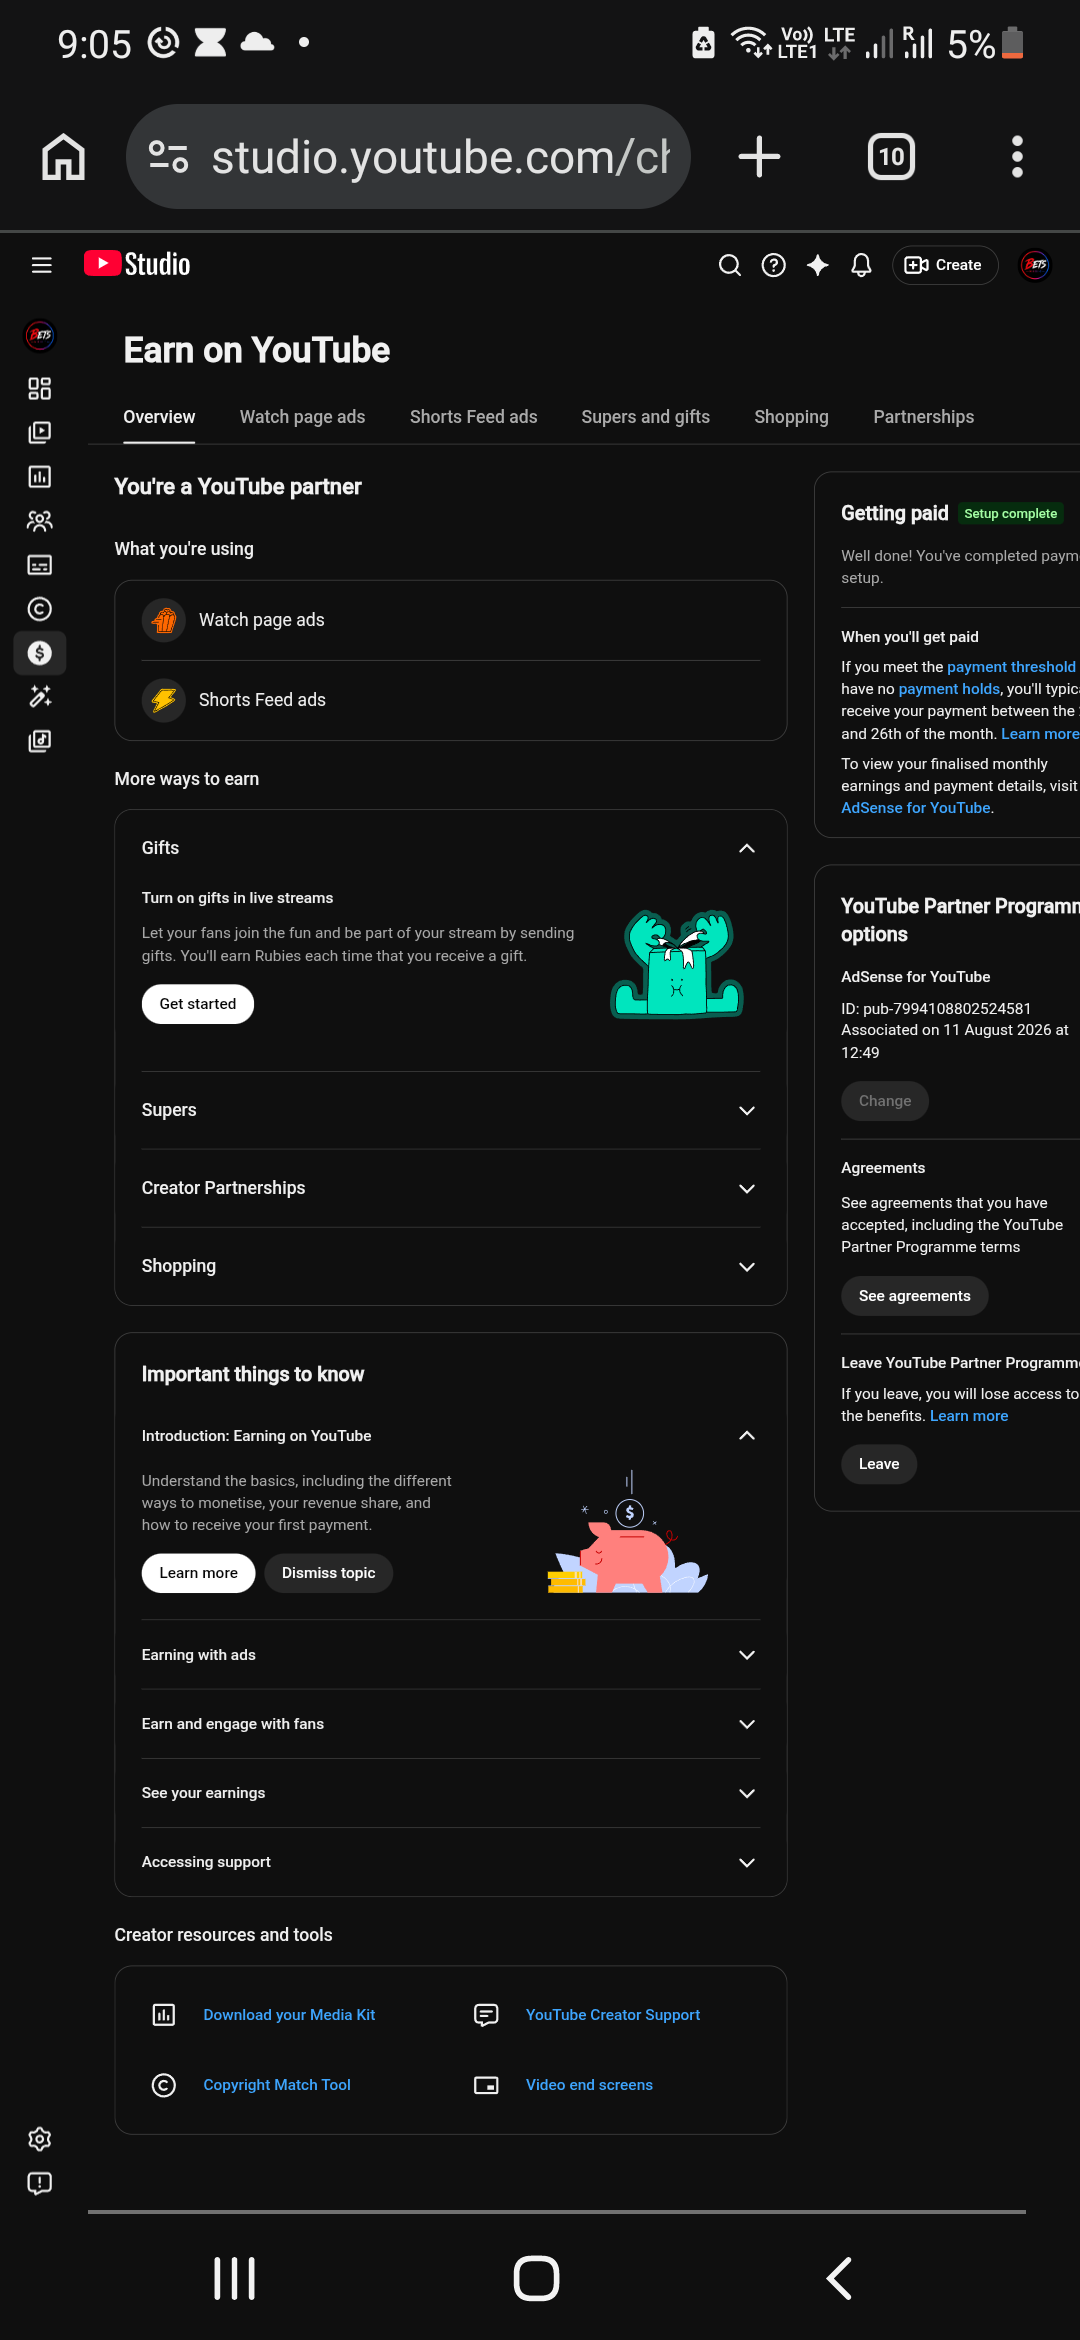Tap Android back navigation button
This screenshot has height=2340, width=1080.
839,2279
